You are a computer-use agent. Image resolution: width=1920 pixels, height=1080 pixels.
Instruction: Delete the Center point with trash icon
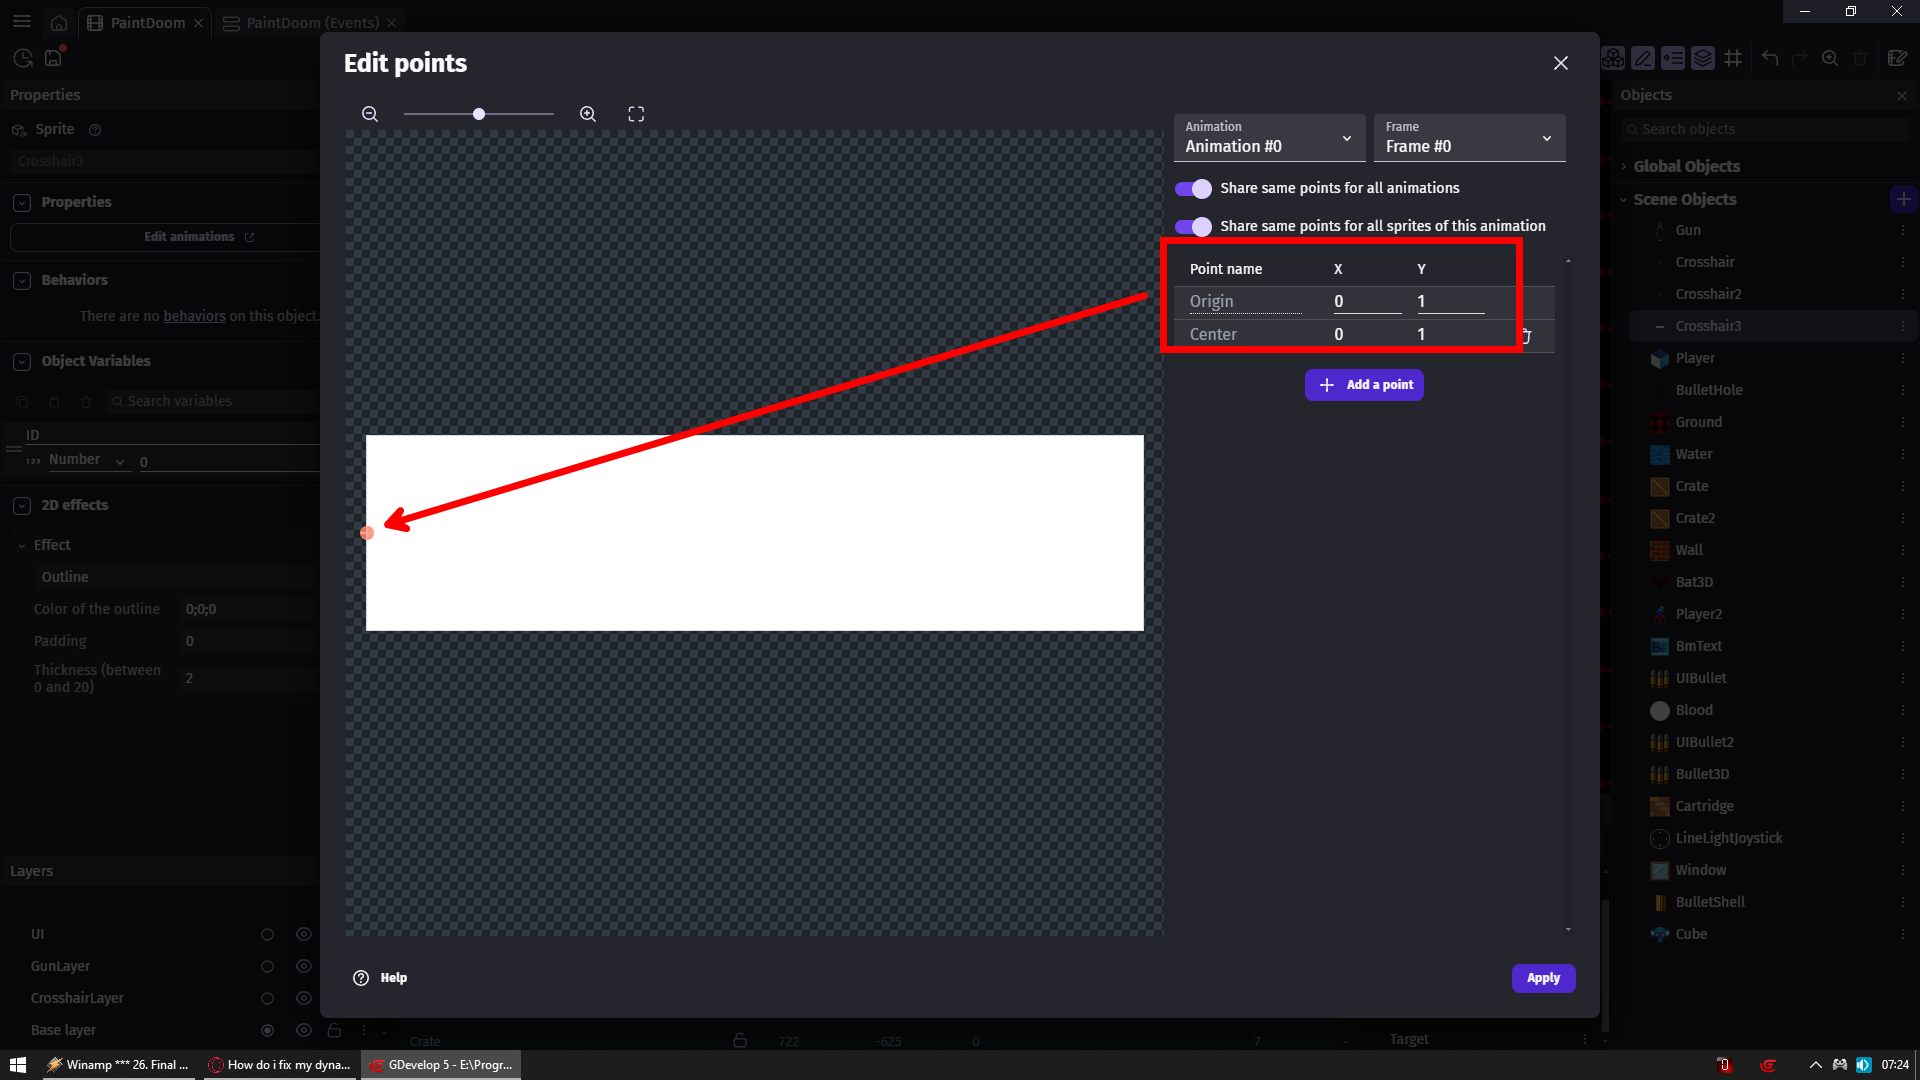(1527, 336)
